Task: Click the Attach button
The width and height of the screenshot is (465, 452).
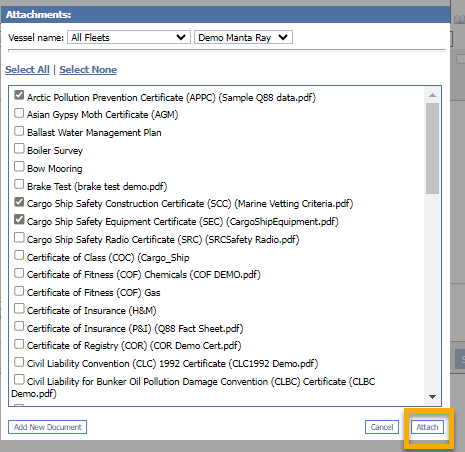Action: [x=427, y=427]
